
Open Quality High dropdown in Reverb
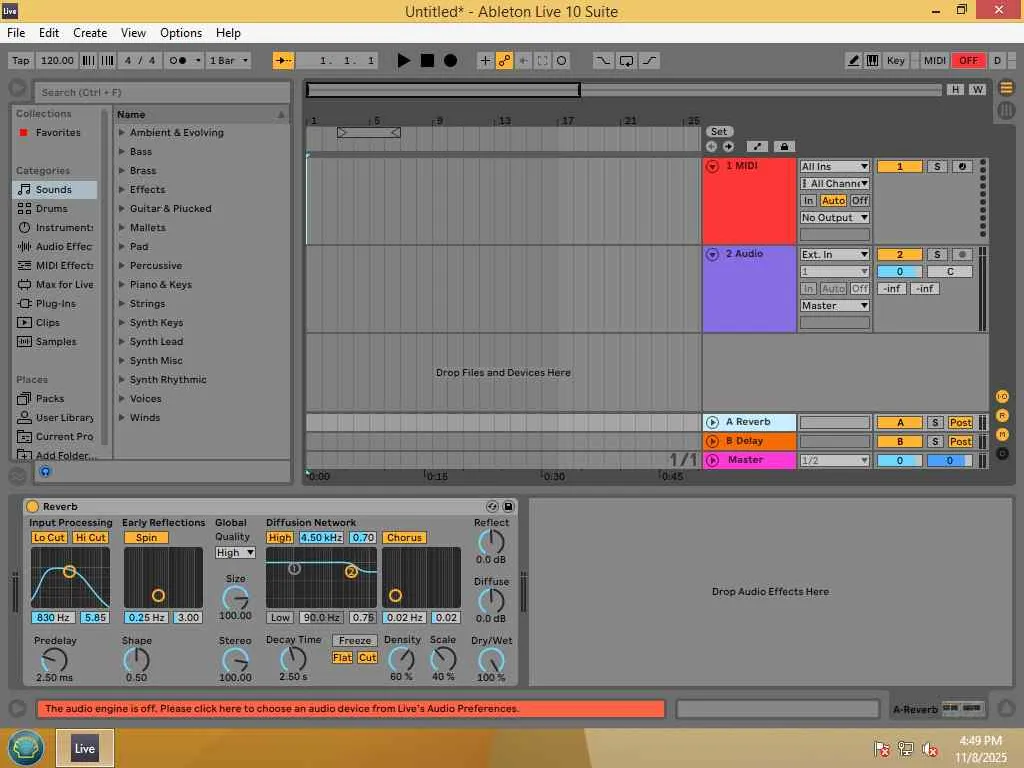click(235, 552)
